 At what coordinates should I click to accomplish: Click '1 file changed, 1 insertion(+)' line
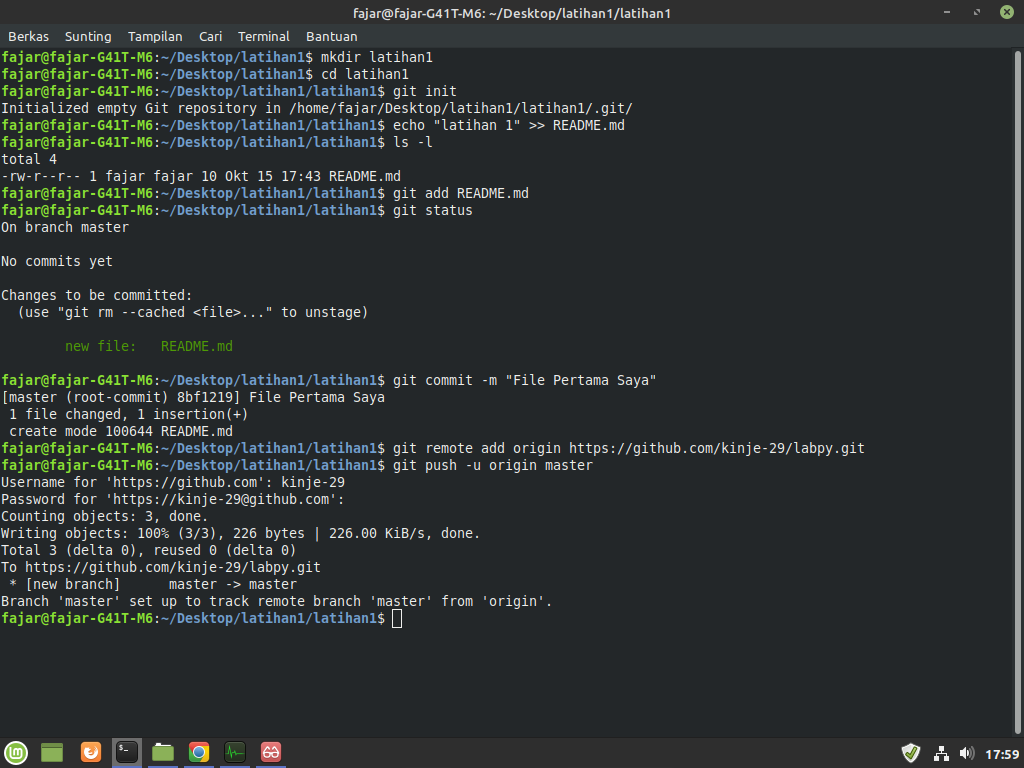129,415
